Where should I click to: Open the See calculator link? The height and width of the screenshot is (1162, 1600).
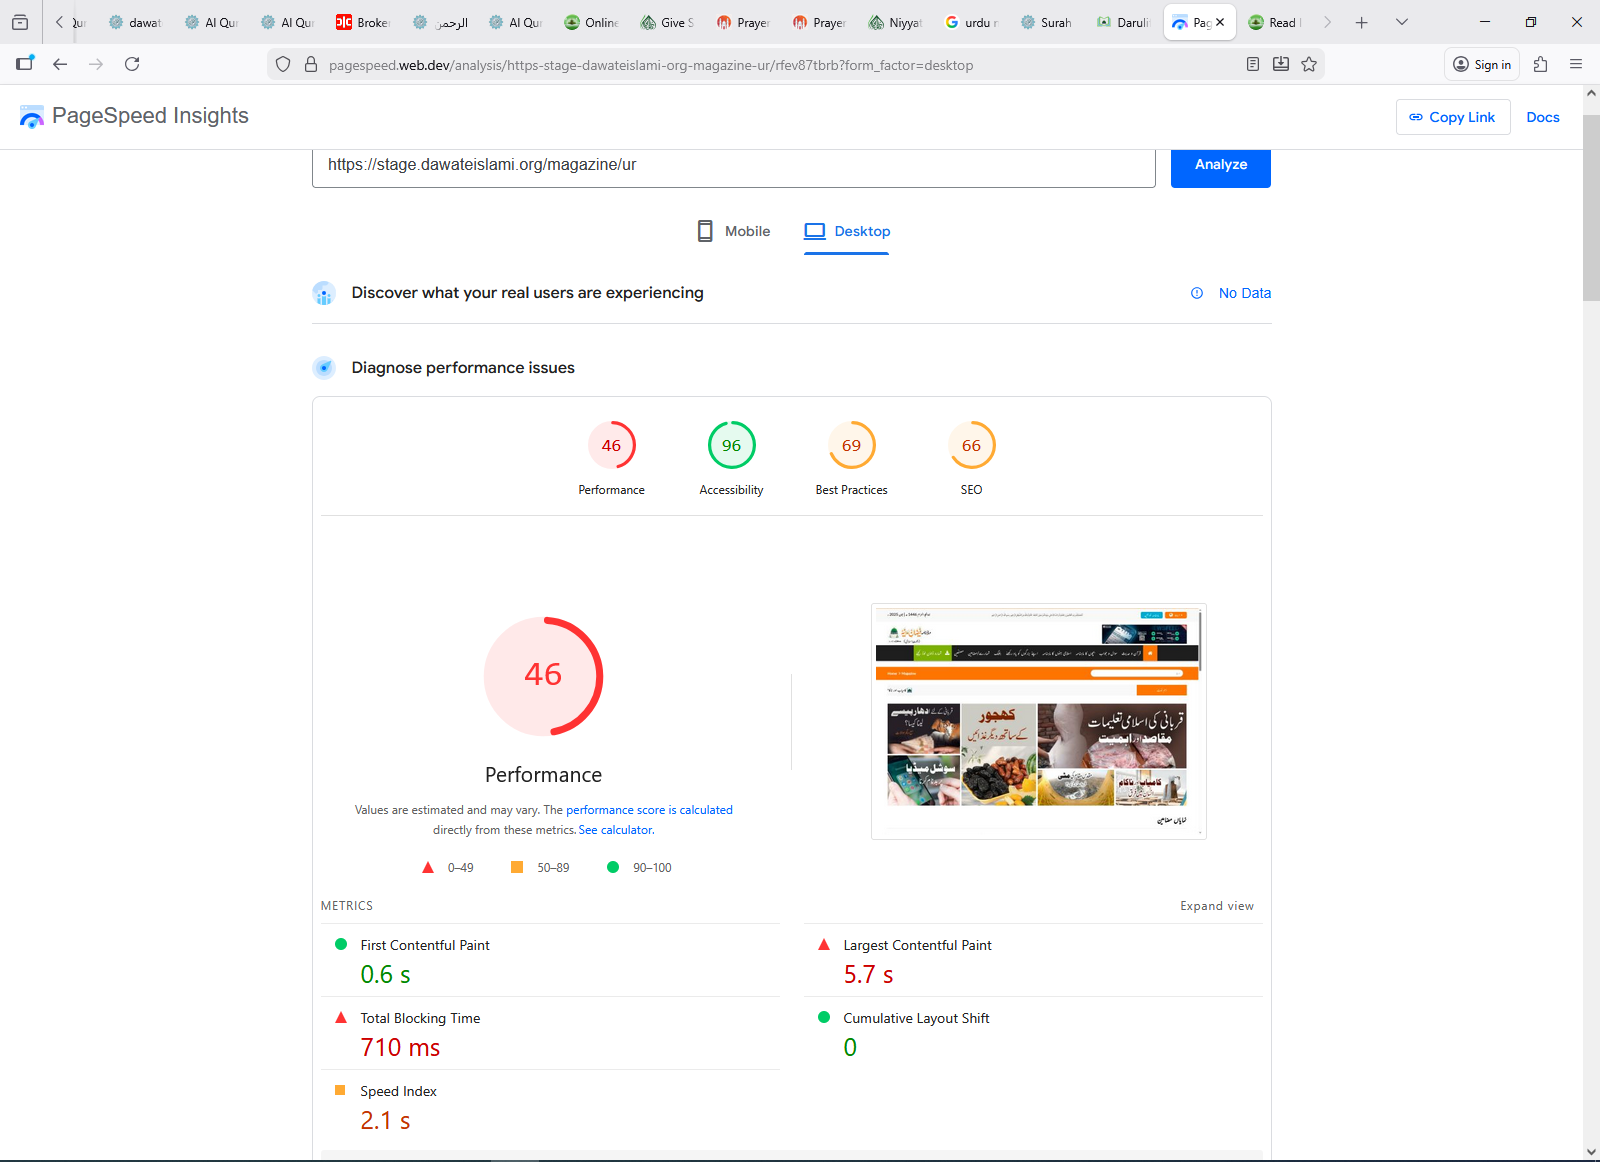pyautogui.click(x=616, y=830)
